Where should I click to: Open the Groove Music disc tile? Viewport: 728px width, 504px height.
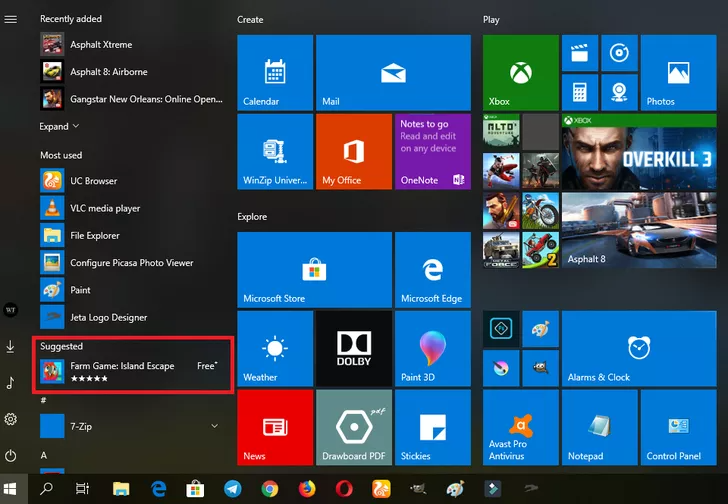point(619,53)
